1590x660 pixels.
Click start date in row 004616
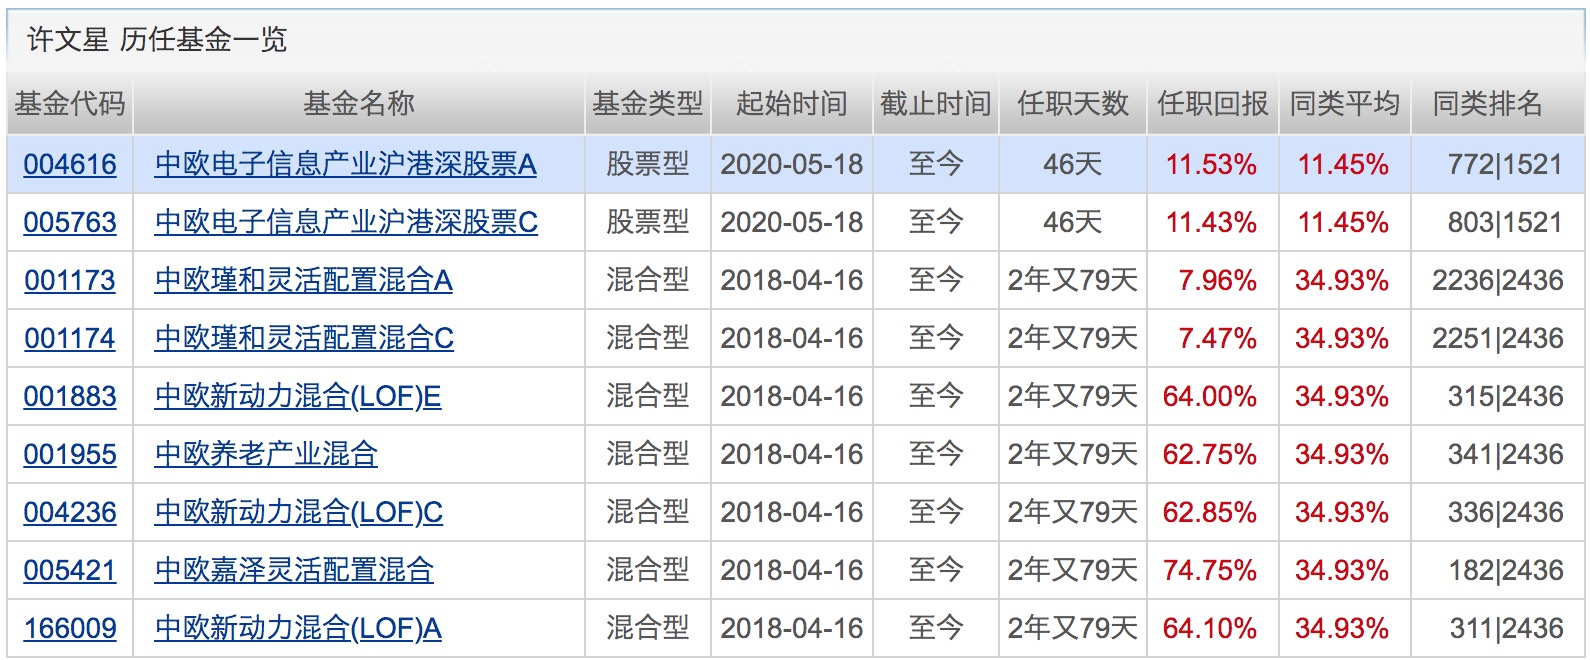[792, 164]
